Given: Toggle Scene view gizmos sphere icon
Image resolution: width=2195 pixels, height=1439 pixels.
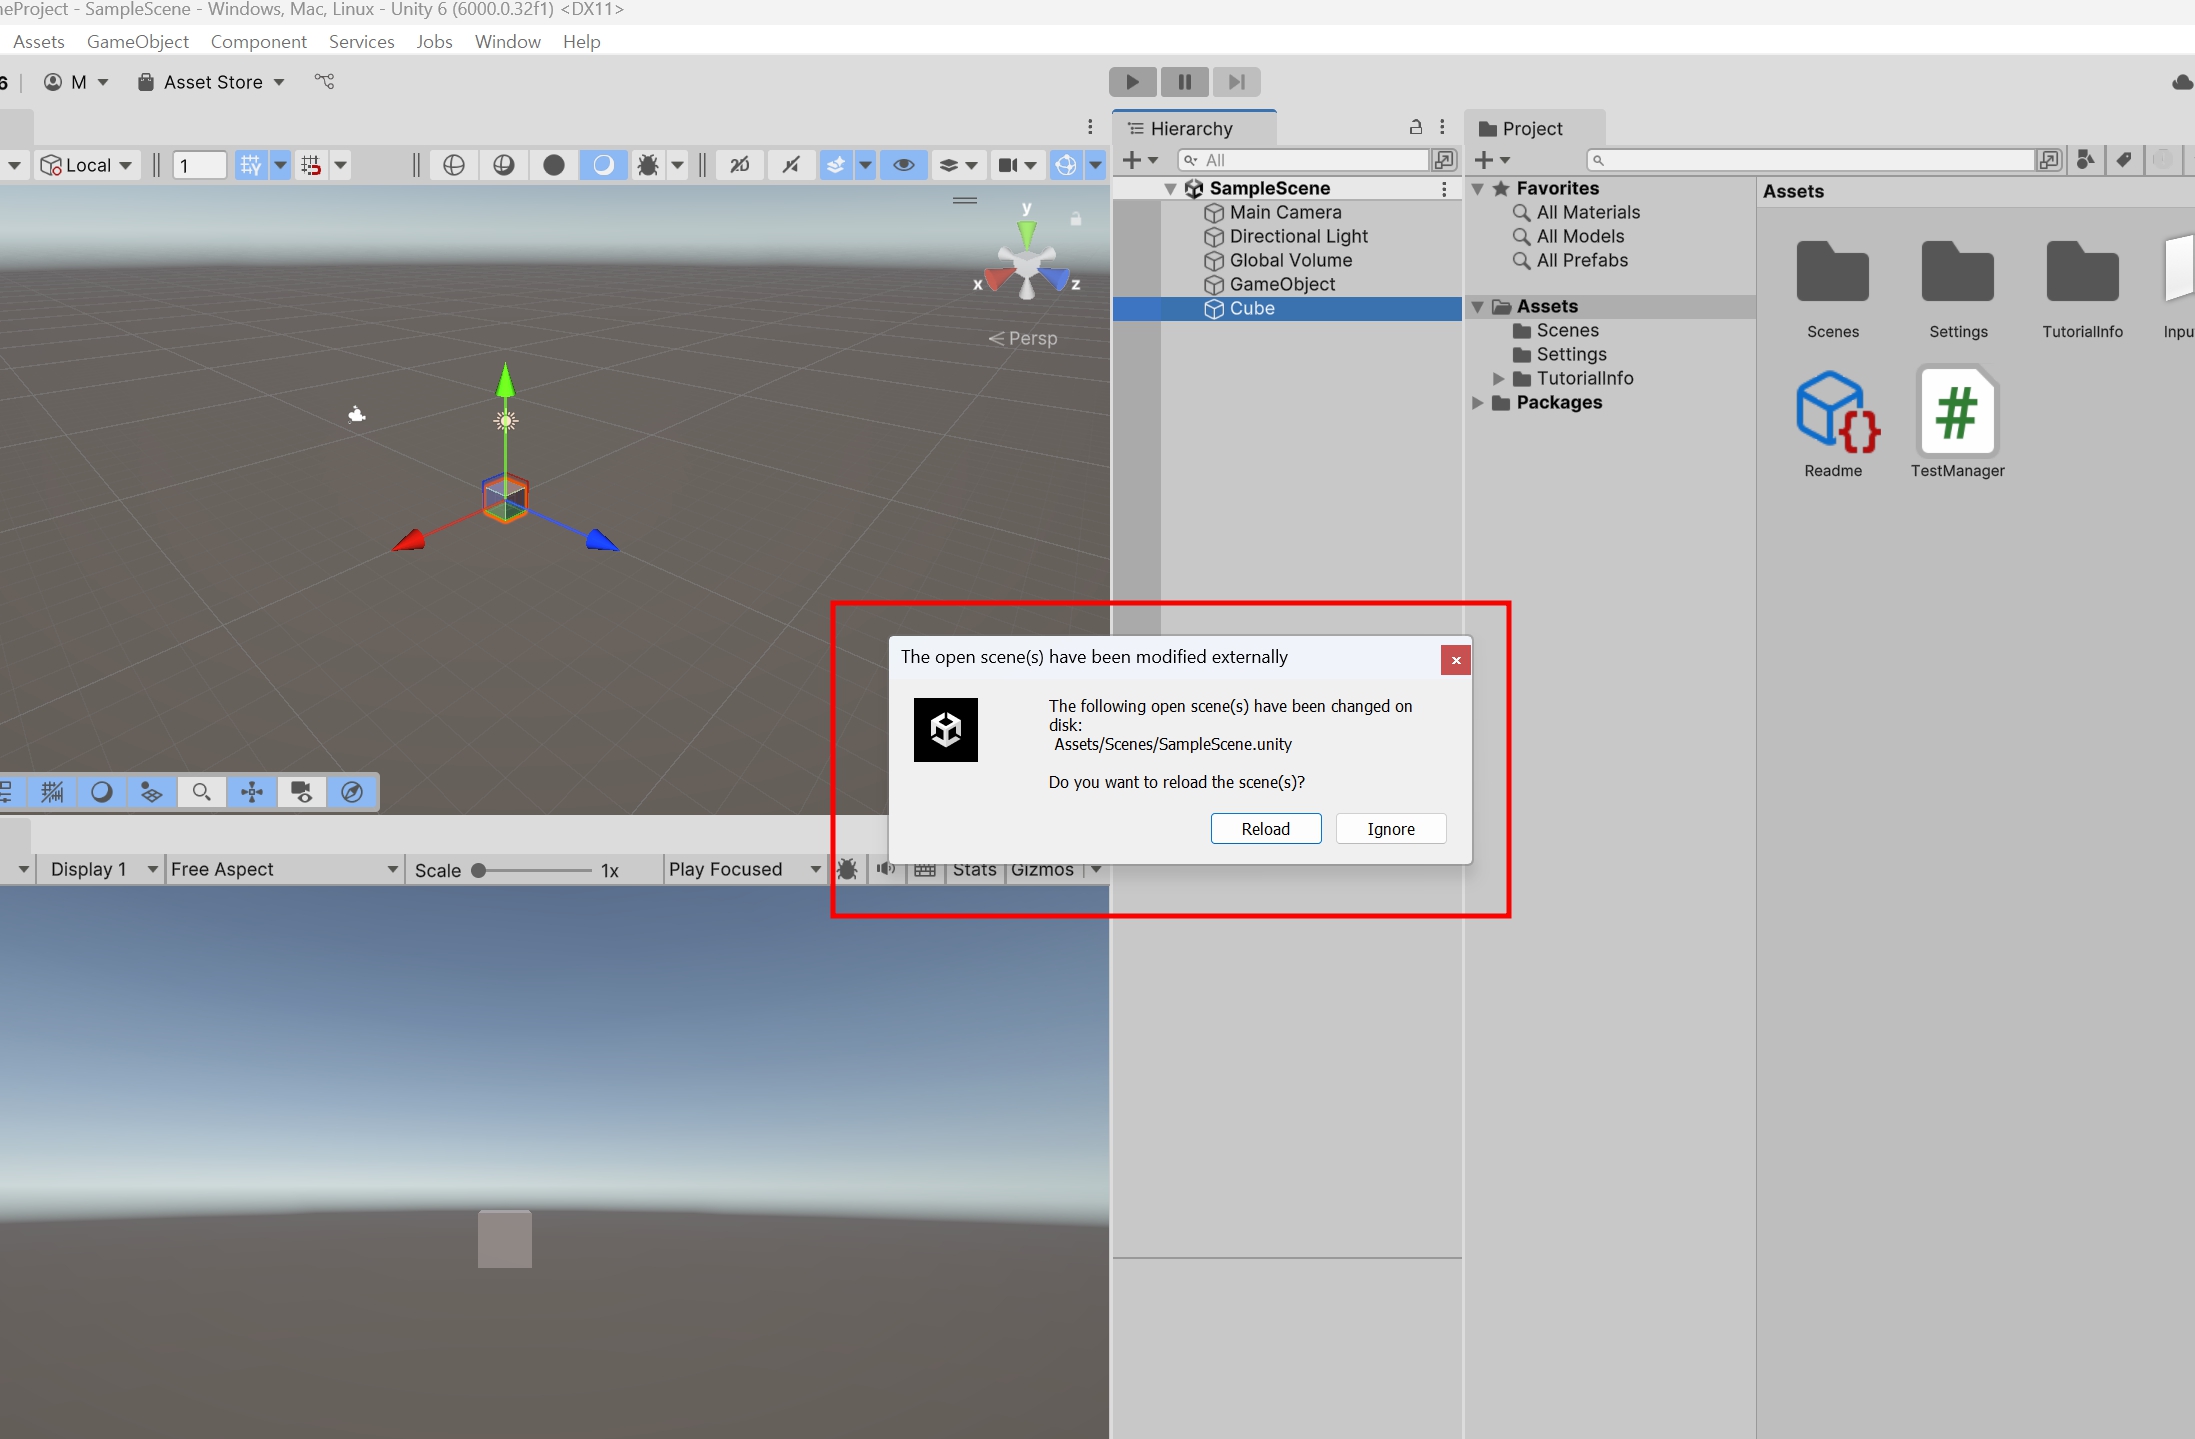Looking at the screenshot, I should coord(1066,165).
